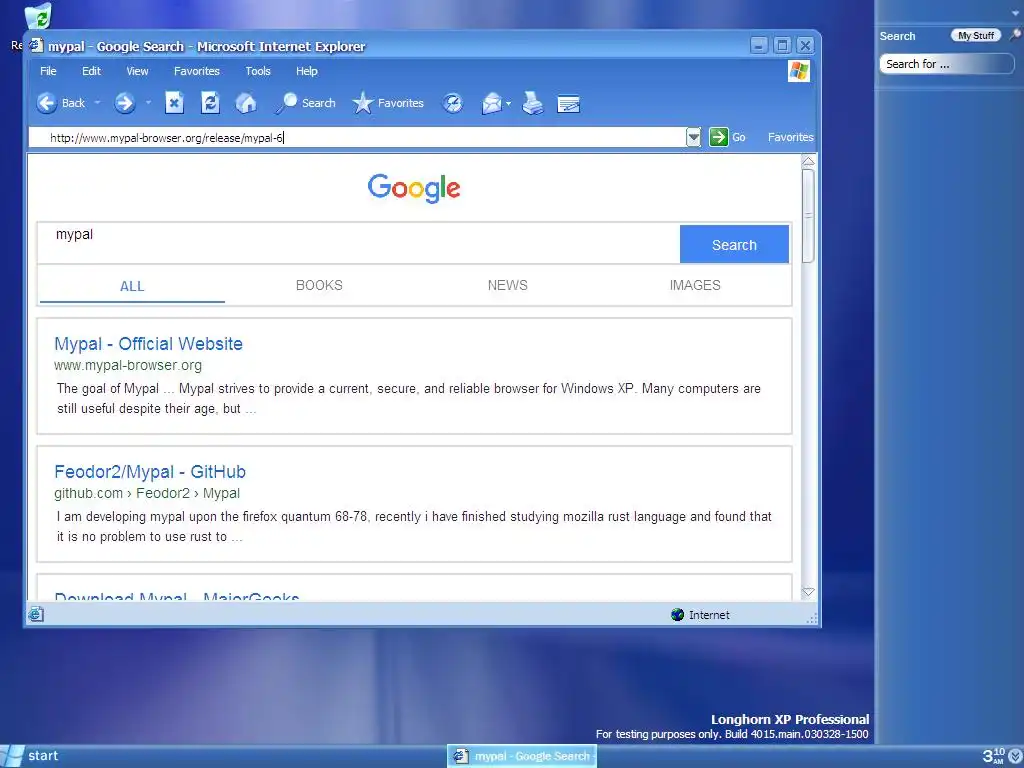Open Mypal - Official Website result

pyautogui.click(x=148, y=344)
